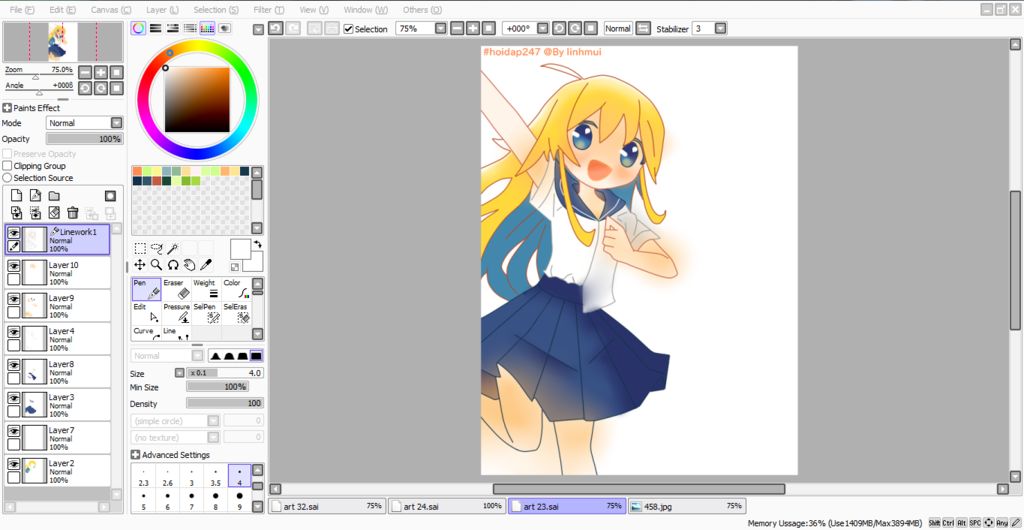Delete the selected layer with trash icon
This screenshot has height=530, width=1024.
click(x=72, y=213)
